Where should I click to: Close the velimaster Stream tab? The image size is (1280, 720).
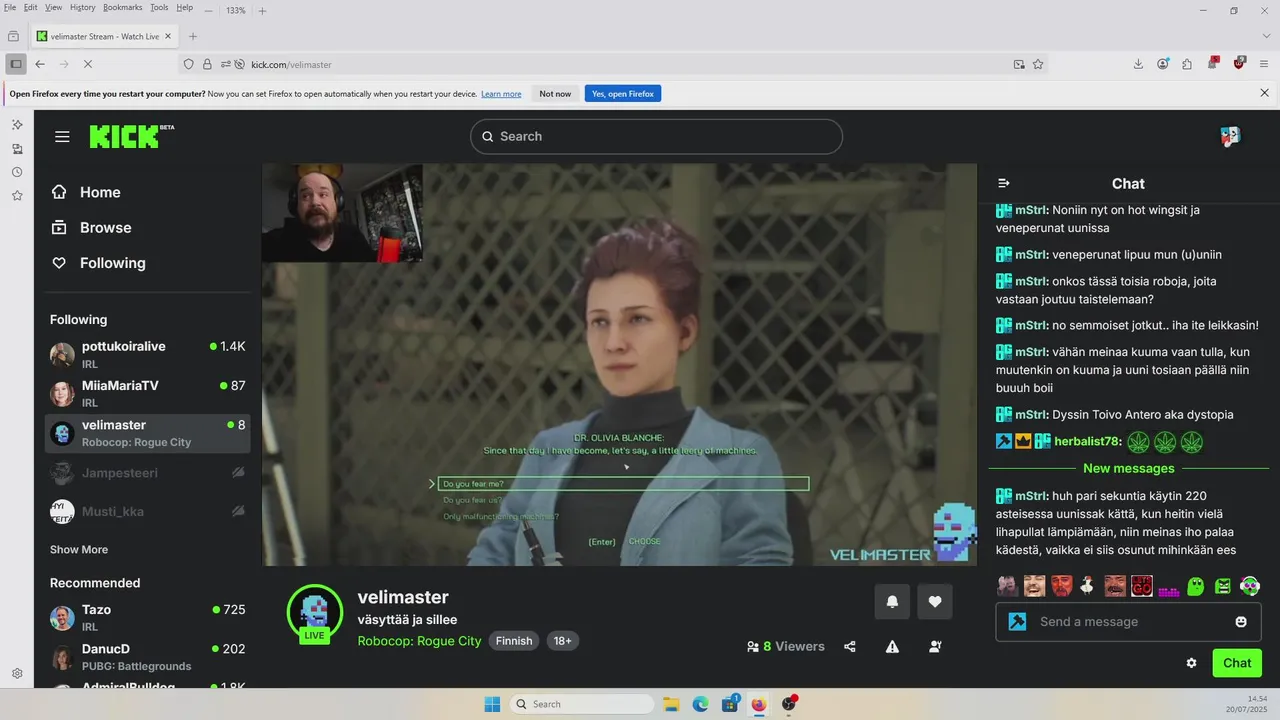click(168, 36)
